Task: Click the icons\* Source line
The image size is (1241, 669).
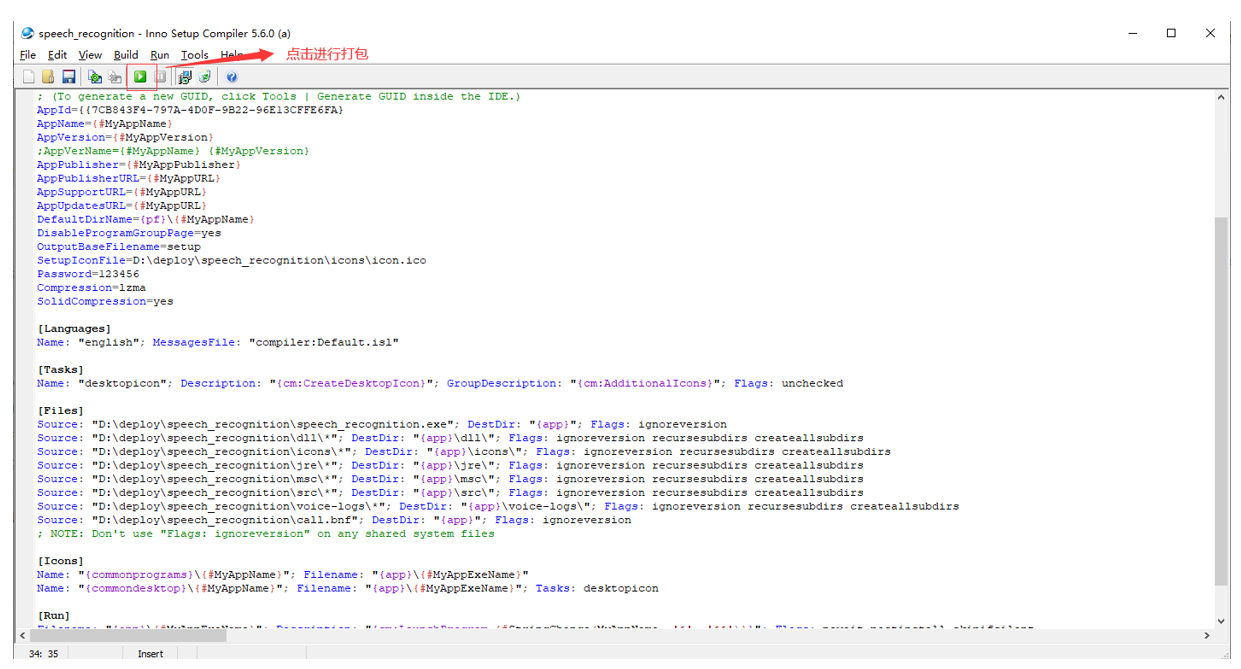Action: [464, 452]
